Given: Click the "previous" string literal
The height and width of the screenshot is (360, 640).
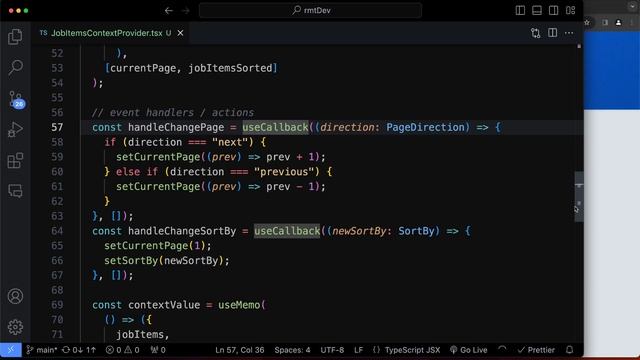Looking at the screenshot, I should point(284,172).
